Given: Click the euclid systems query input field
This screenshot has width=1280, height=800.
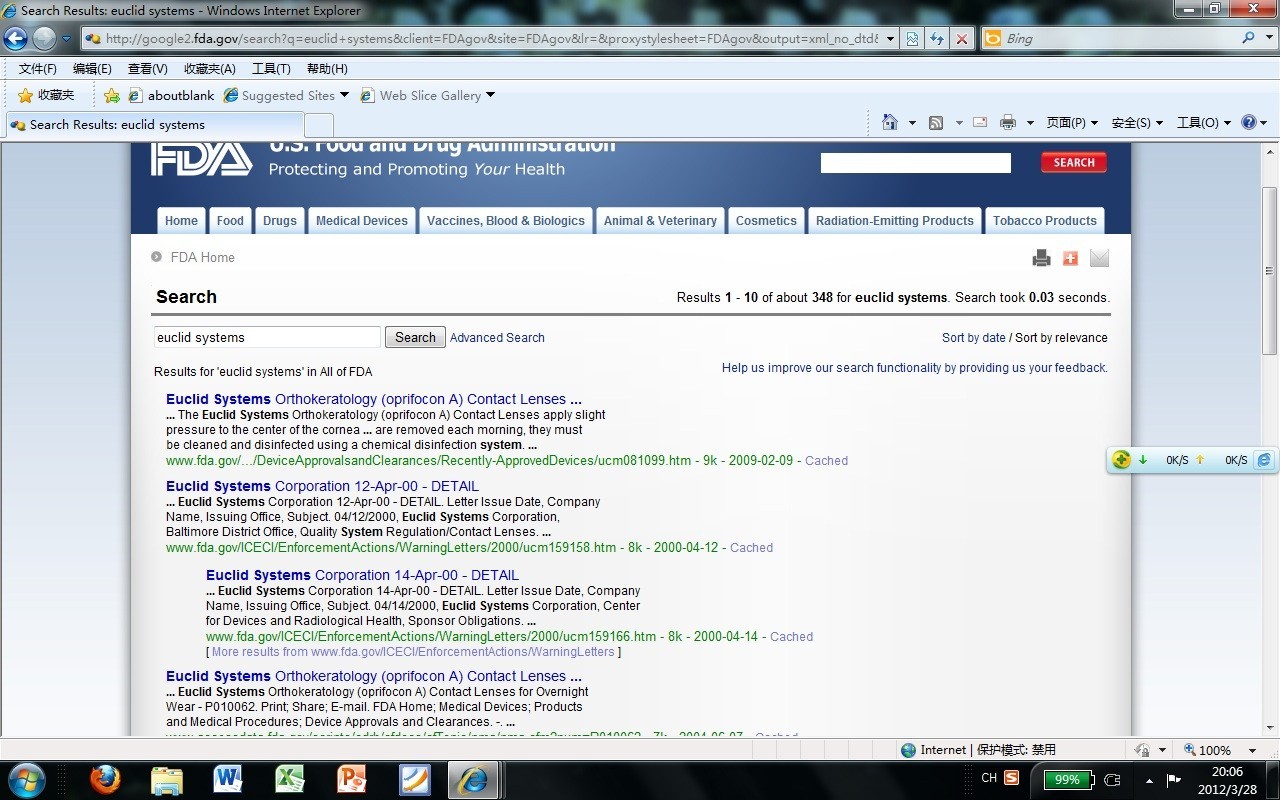Looking at the screenshot, I should coord(267,337).
